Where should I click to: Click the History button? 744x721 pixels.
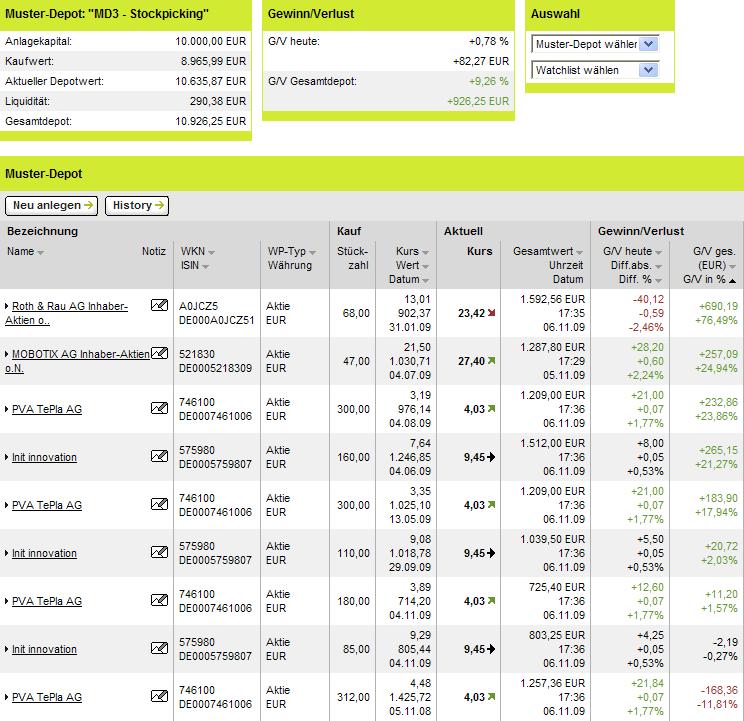point(137,205)
